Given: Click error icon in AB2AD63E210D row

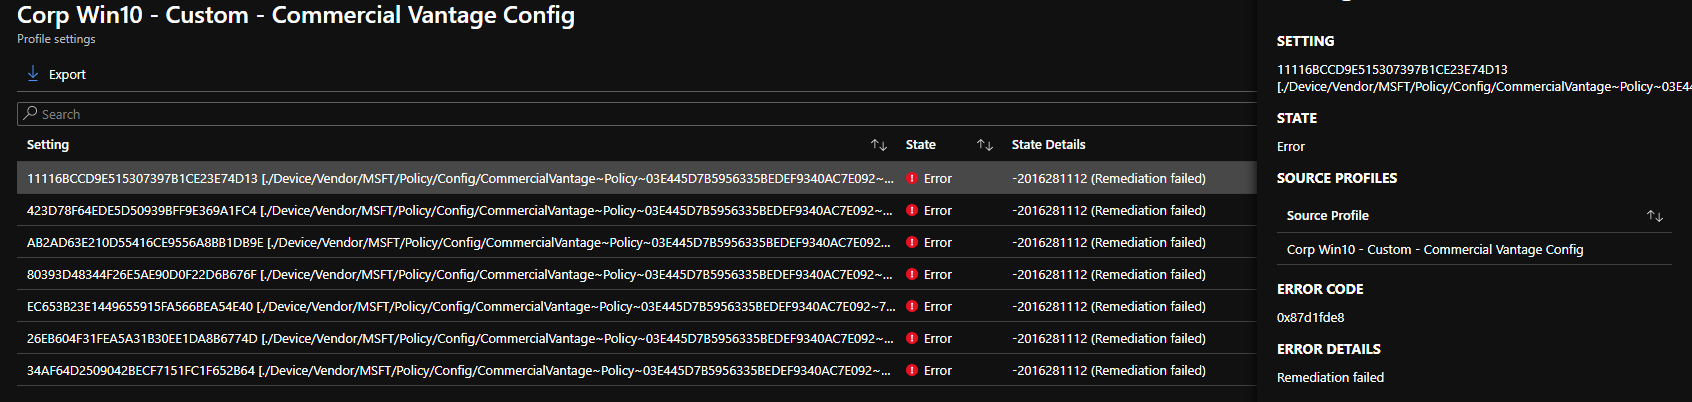Looking at the screenshot, I should [x=912, y=242].
